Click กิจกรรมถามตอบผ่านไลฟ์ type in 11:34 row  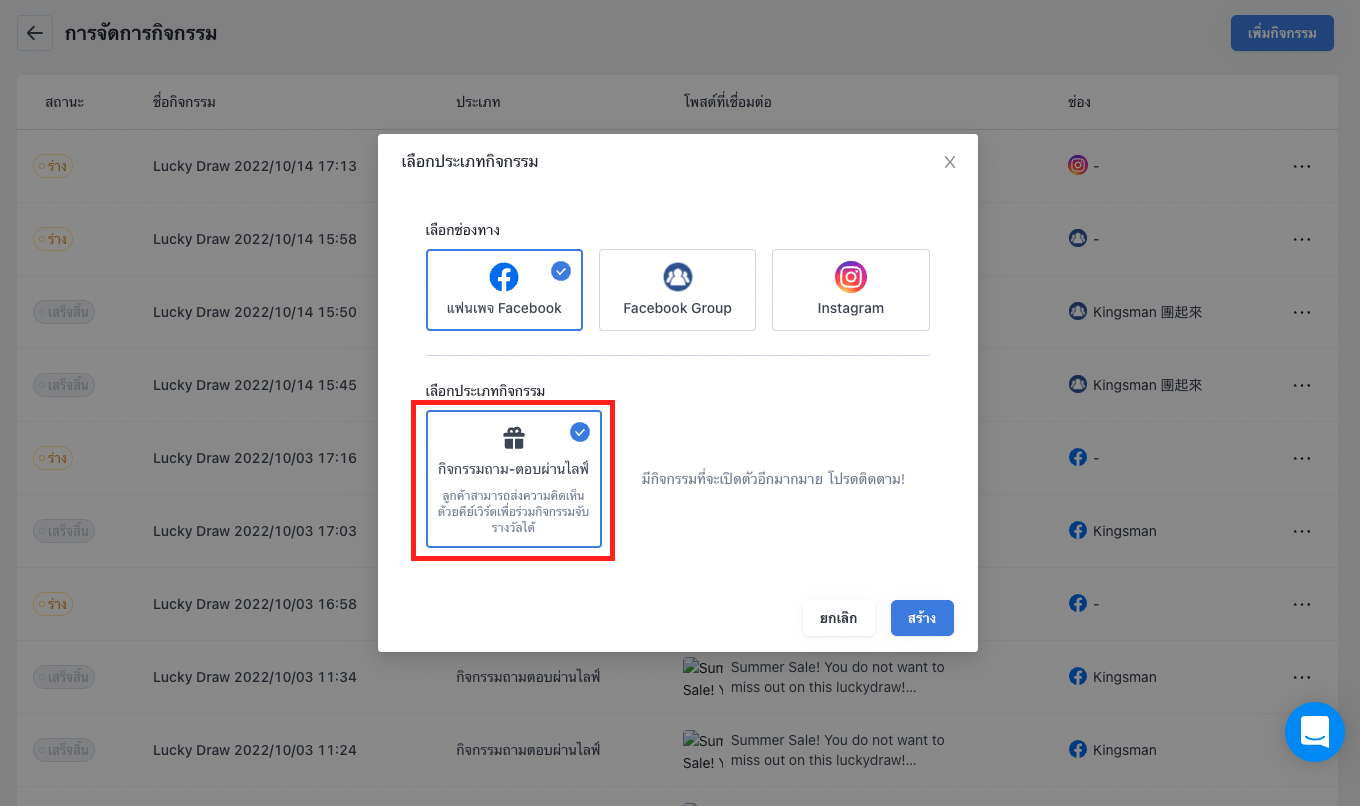(x=528, y=677)
